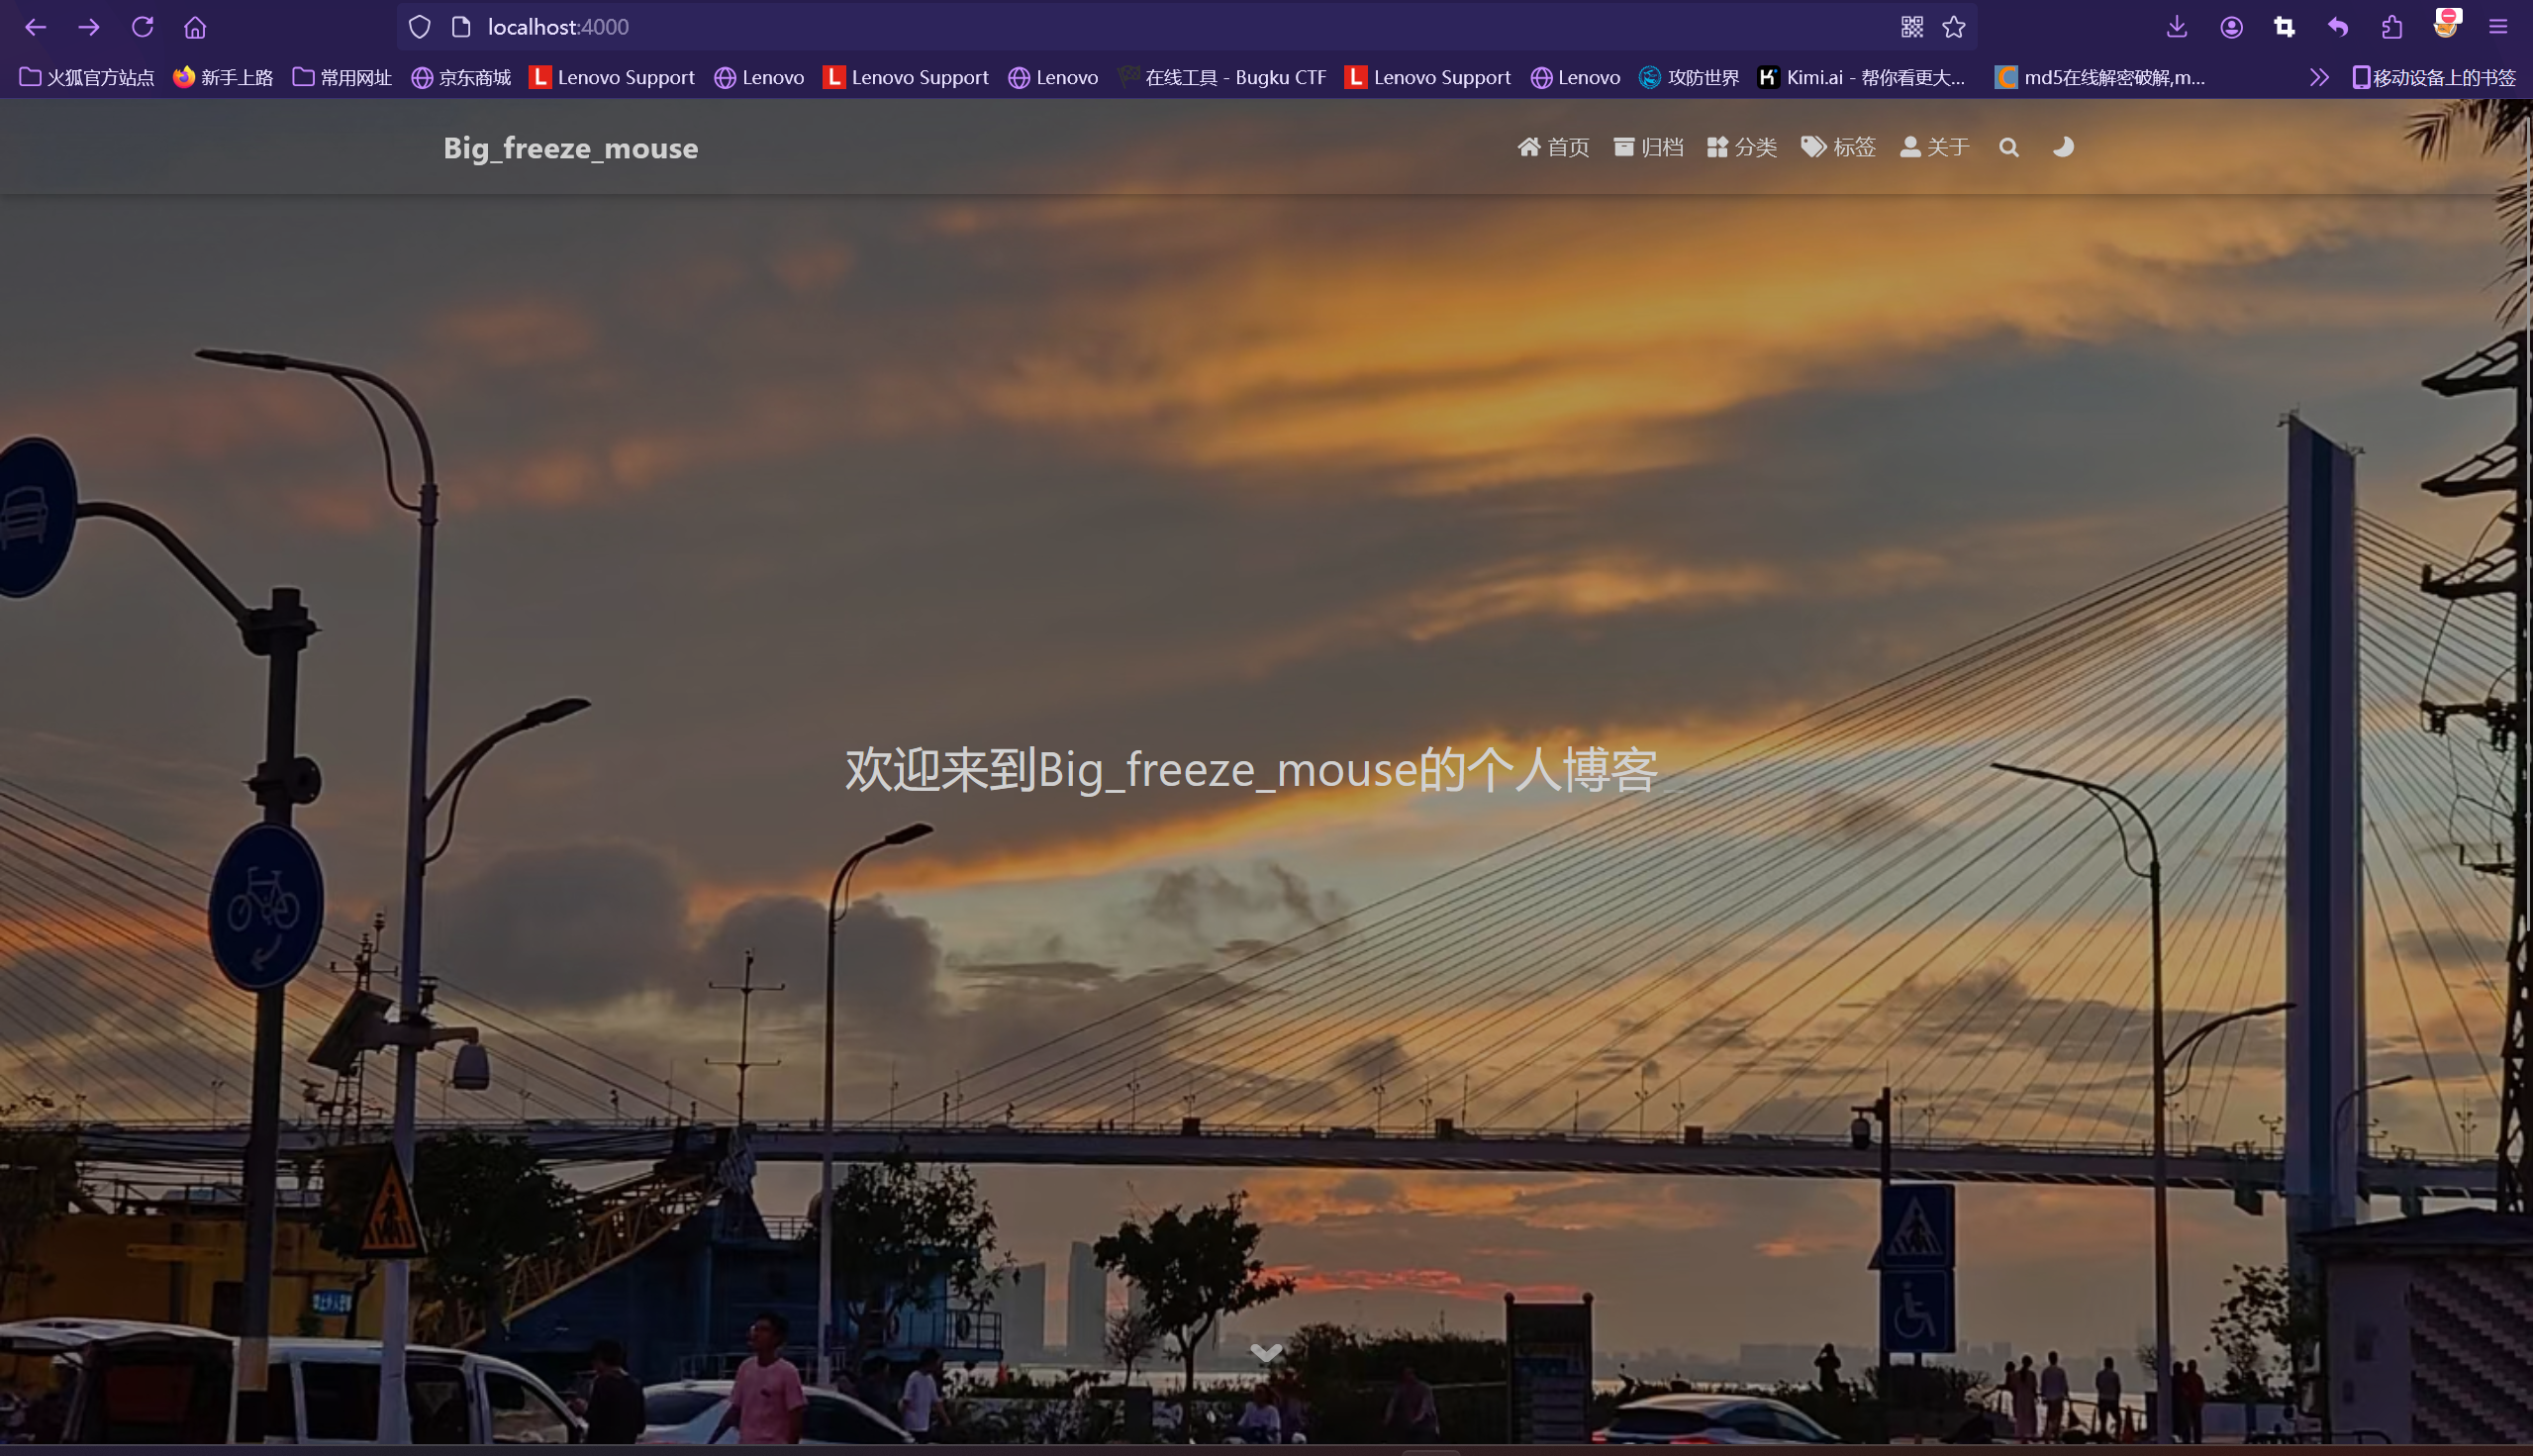2533x1456 pixels.
Task: Open the 标签 tags nav item
Action: [x=1838, y=148]
